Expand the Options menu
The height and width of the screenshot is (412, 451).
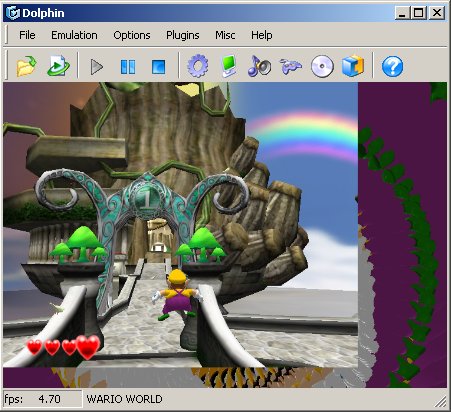pos(132,35)
